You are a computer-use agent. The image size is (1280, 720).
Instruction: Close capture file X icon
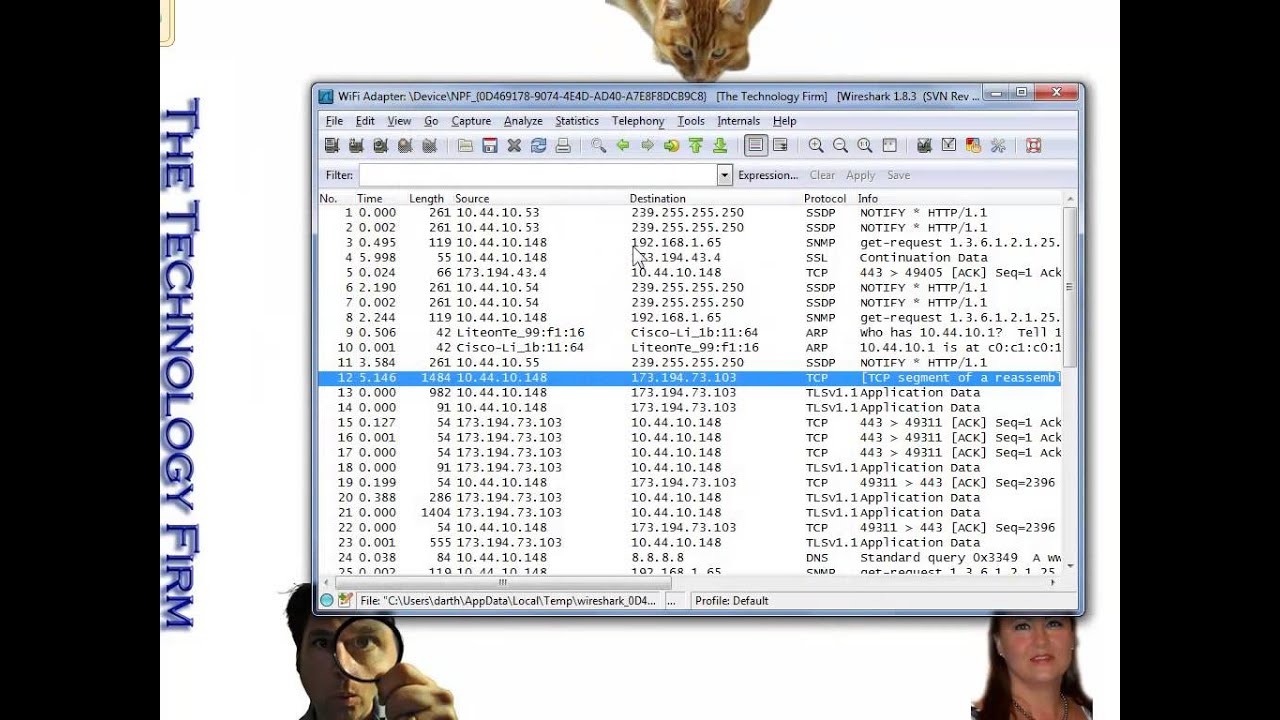tap(514, 146)
